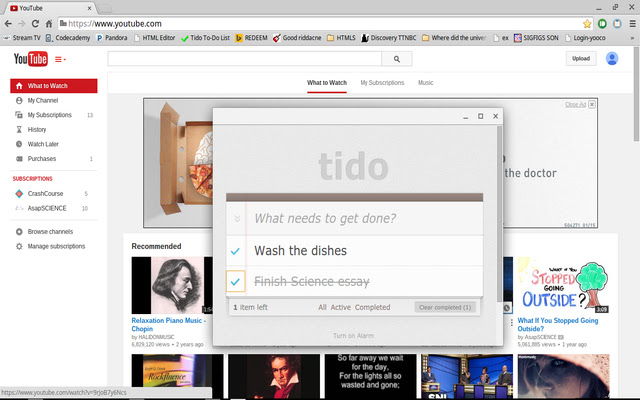
Task: Open Pandora bookmark
Action: point(112,38)
